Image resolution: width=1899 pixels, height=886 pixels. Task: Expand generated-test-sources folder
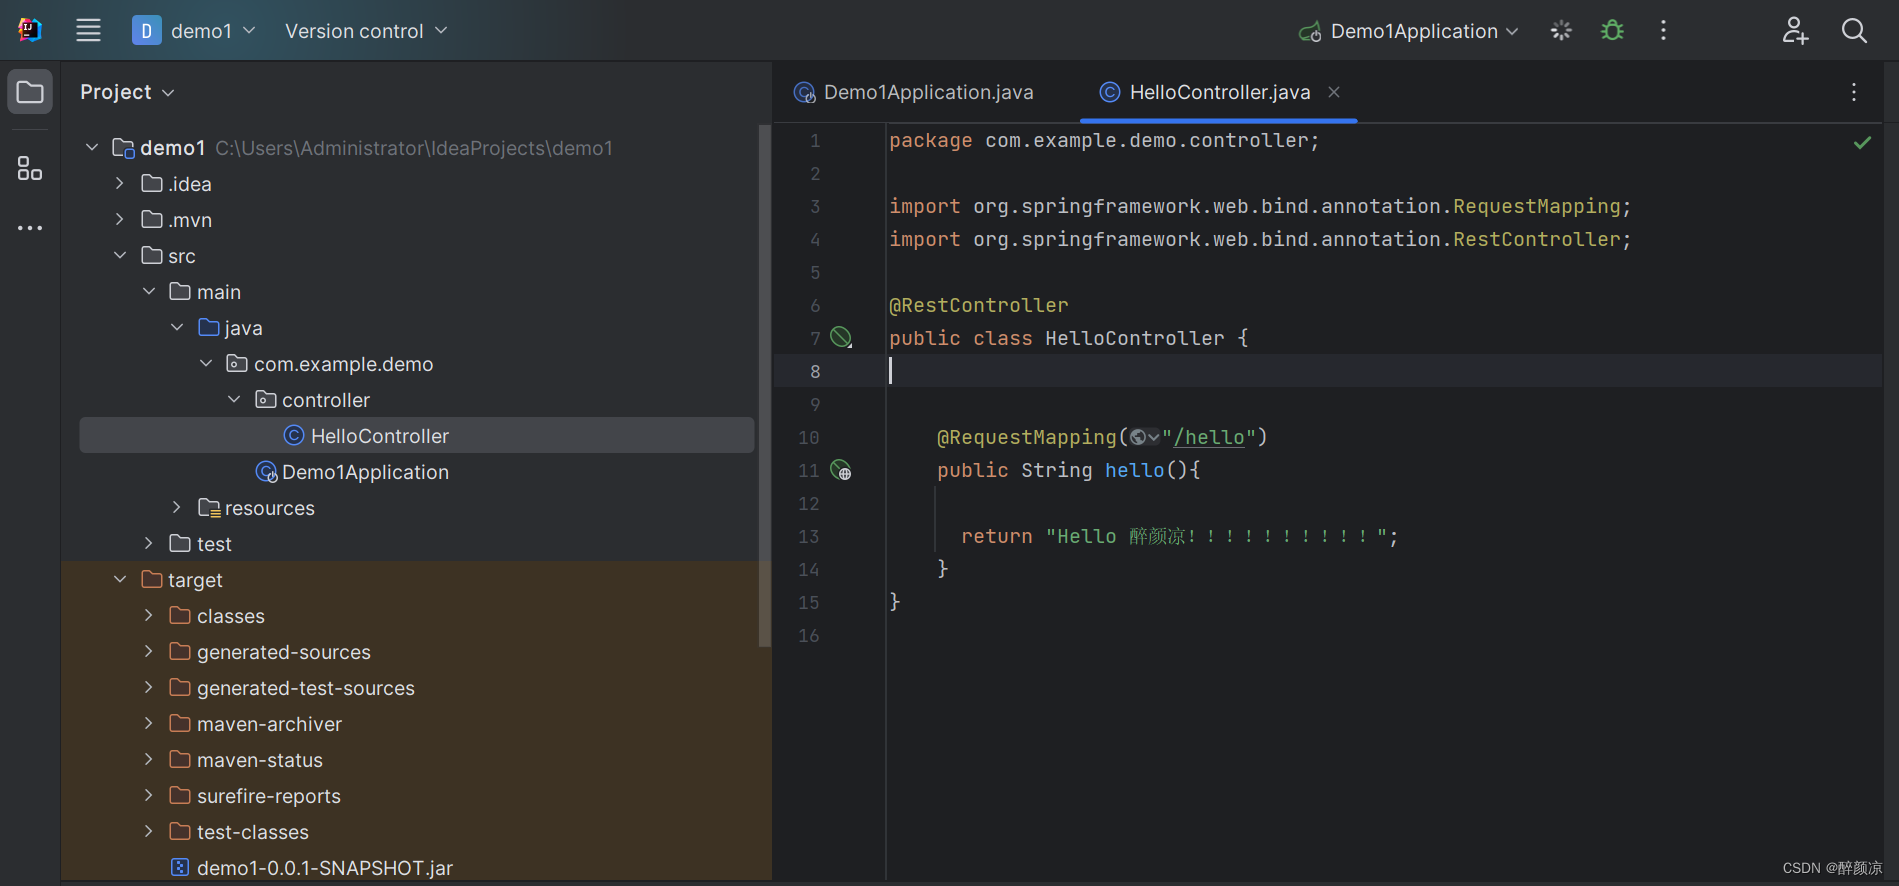[x=149, y=688]
